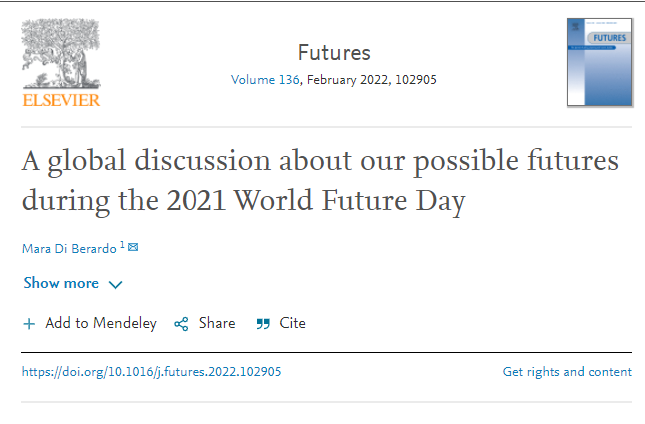Open Get rights and content
This screenshot has height=424, width=645.
(x=567, y=372)
